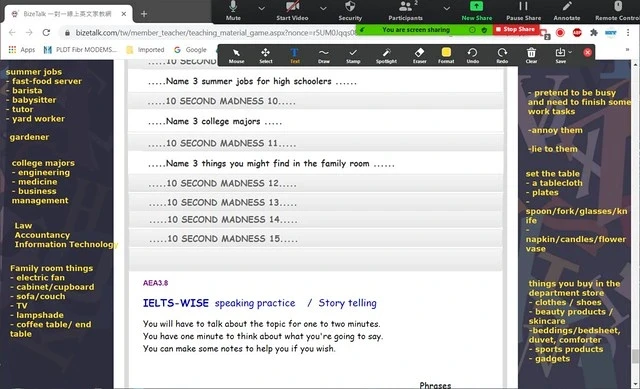Click bookmarks bar overflow chevron
The image size is (640, 389).
627,50
